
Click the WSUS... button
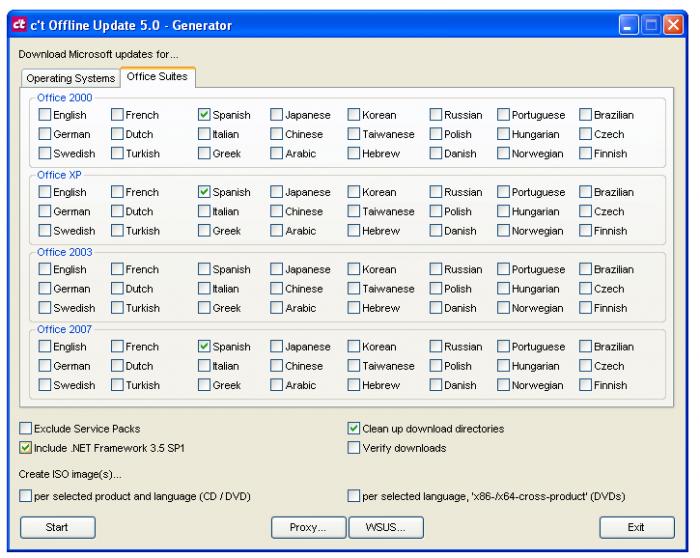coord(385,527)
